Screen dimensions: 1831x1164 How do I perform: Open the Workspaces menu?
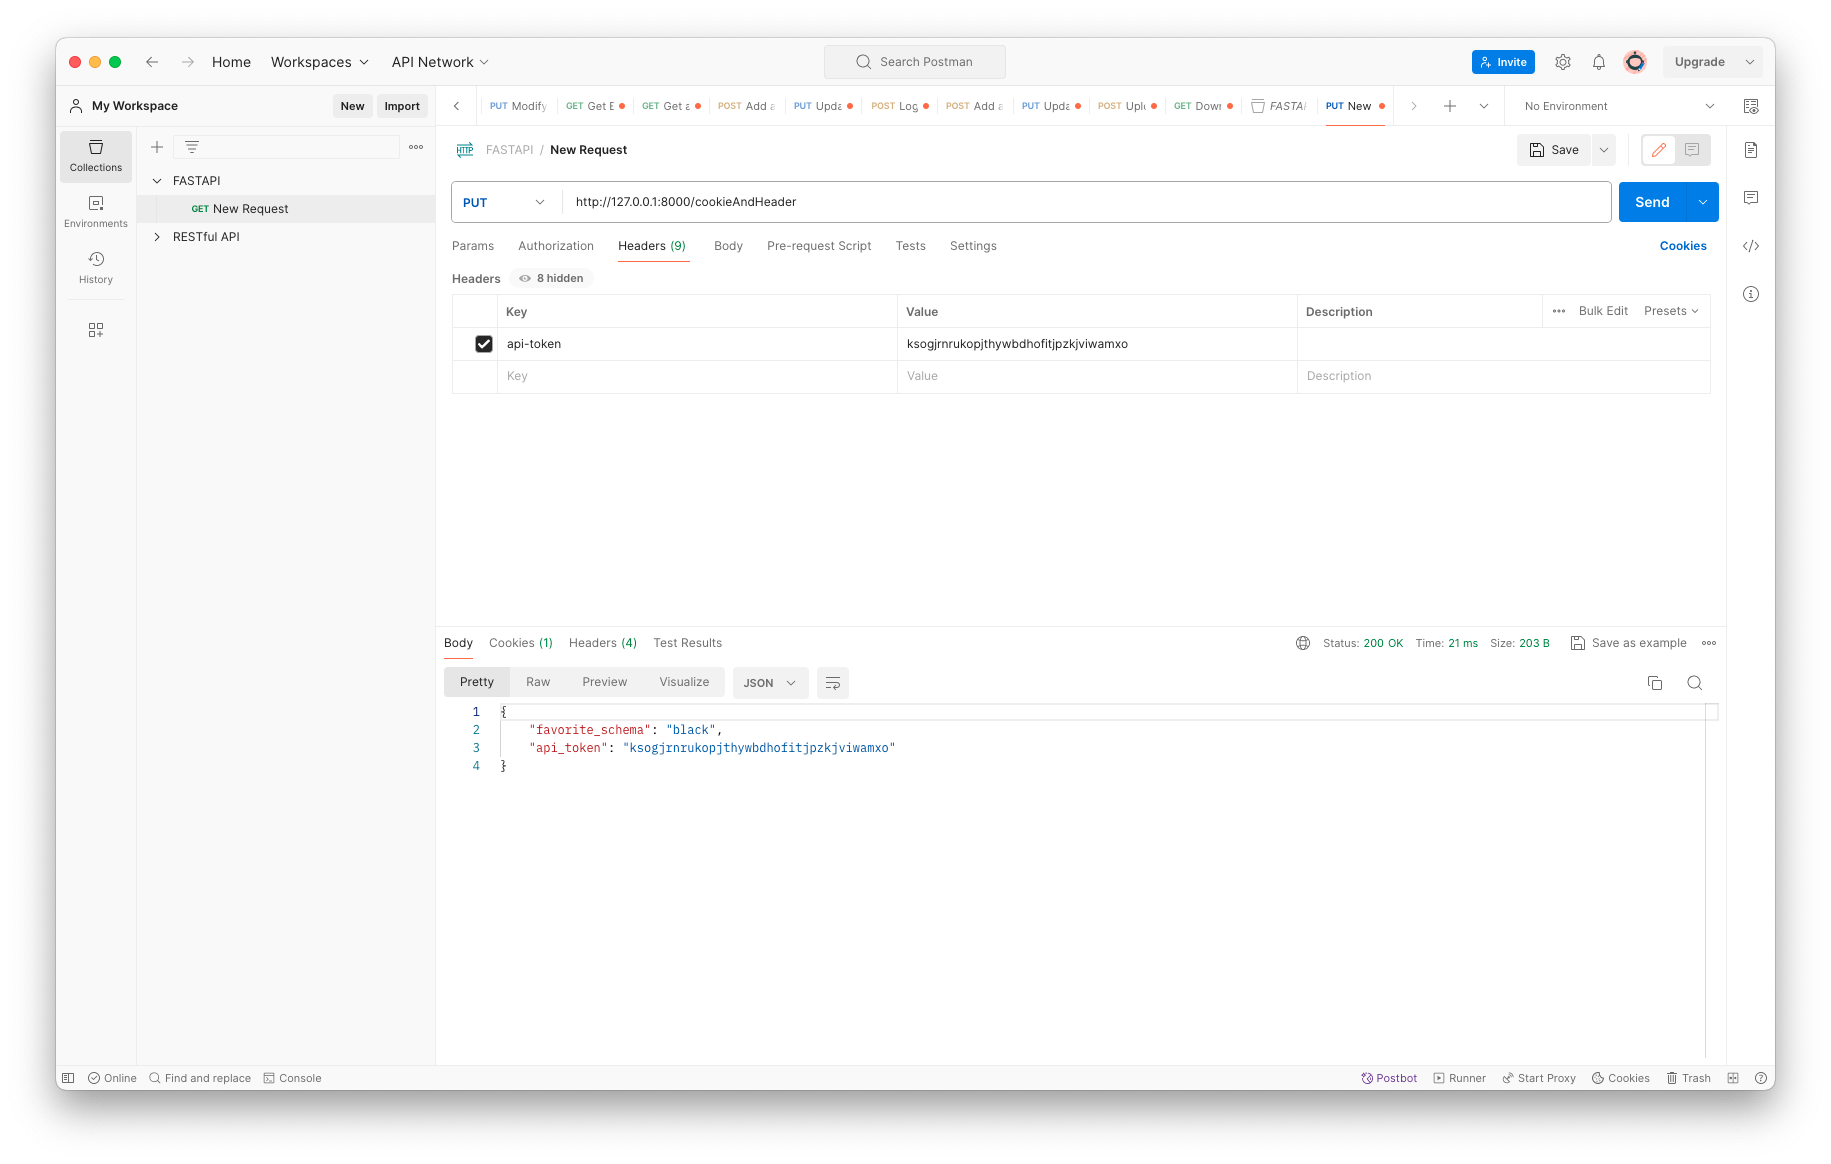pyautogui.click(x=320, y=62)
